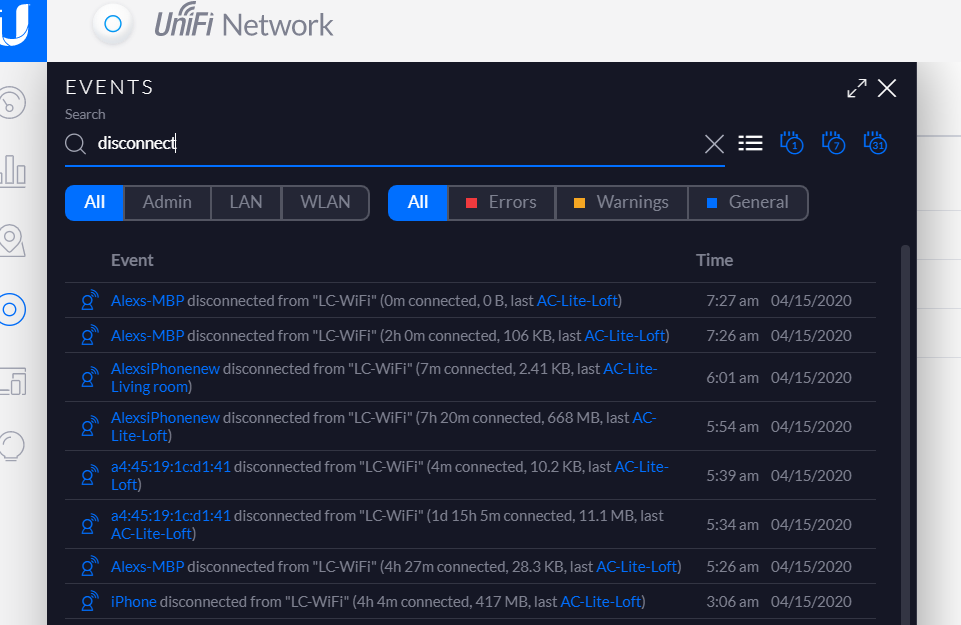Show events from the last 1 day
The image size is (961, 625).
point(792,143)
